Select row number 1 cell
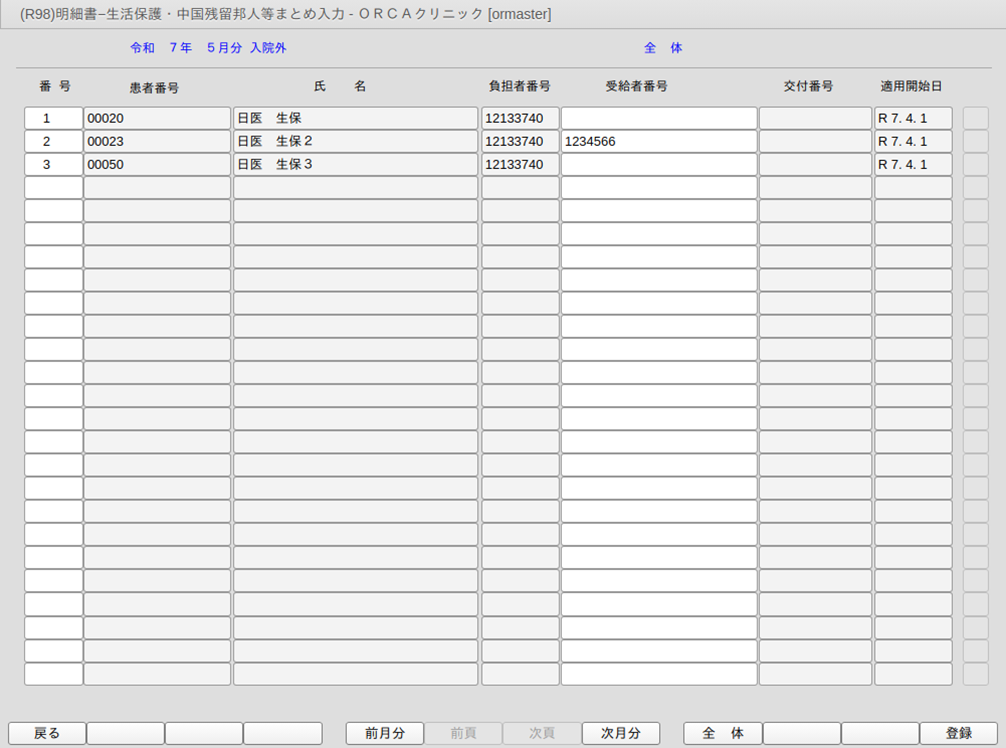The image size is (1006, 748). click(x=52, y=118)
